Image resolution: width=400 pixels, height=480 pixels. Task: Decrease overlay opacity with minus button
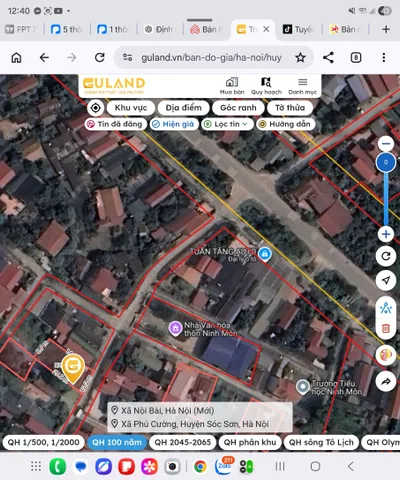pyautogui.click(x=386, y=144)
